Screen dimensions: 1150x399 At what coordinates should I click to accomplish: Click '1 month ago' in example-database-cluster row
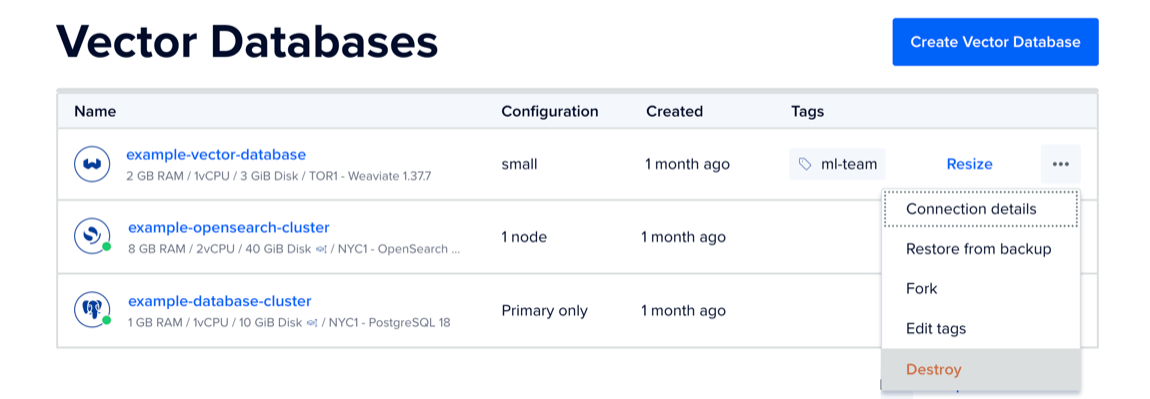click(x=684, y=311)
